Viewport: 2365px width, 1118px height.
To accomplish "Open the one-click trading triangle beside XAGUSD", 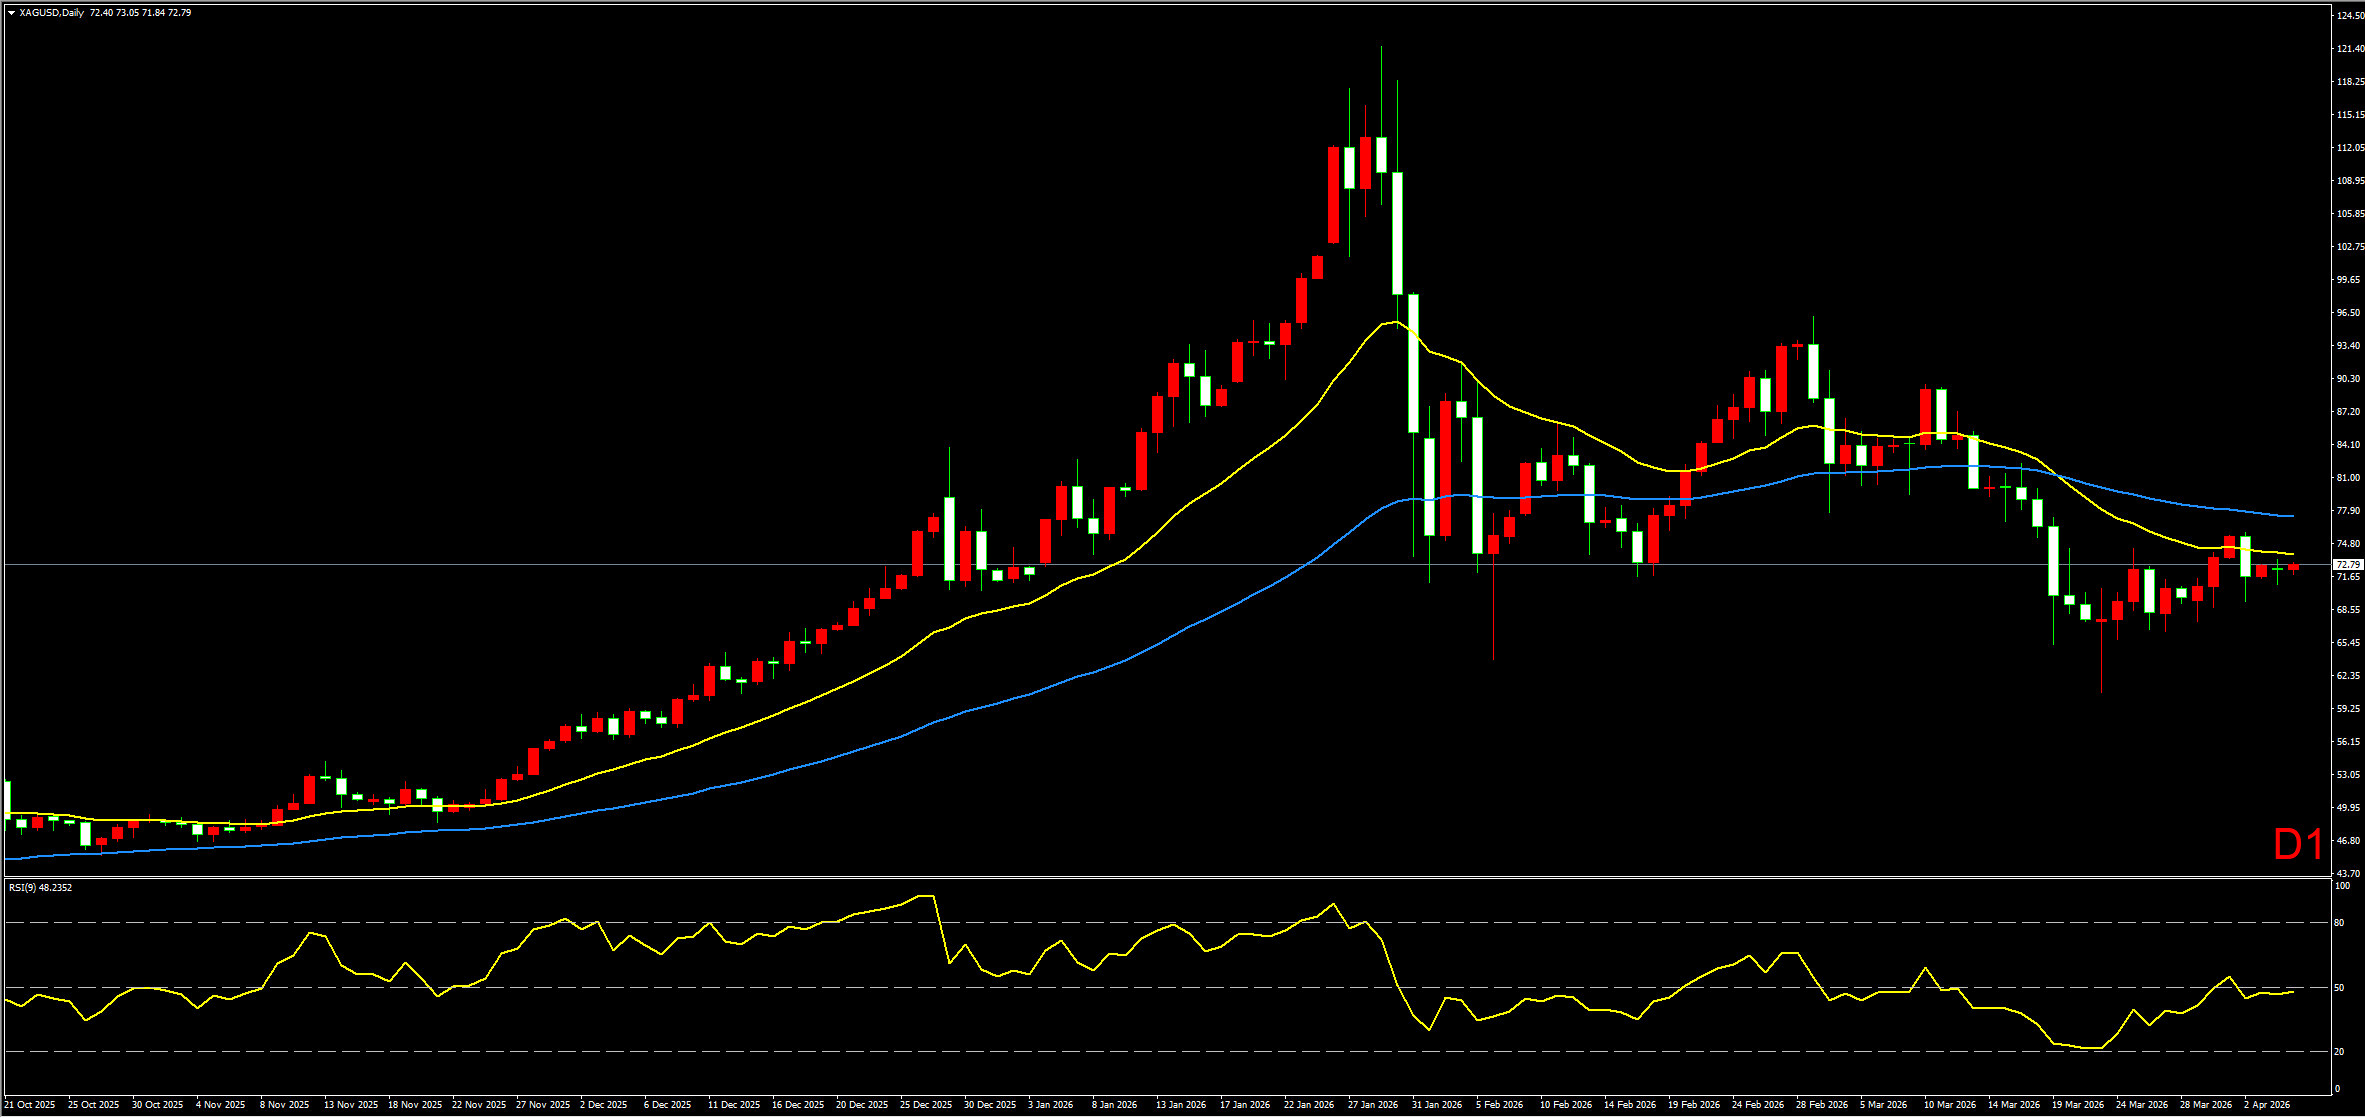I will [x=11, y=13].
